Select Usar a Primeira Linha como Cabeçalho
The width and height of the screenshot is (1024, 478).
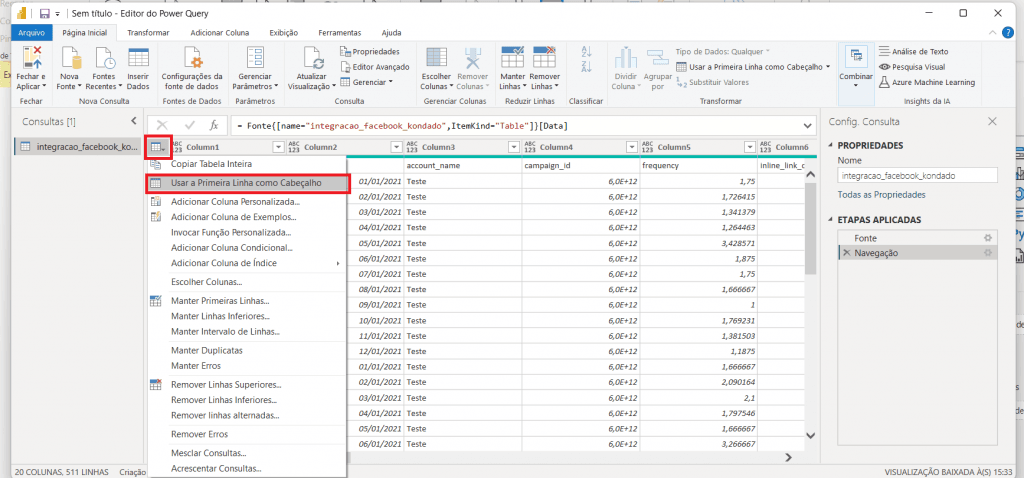coord(246,183)
